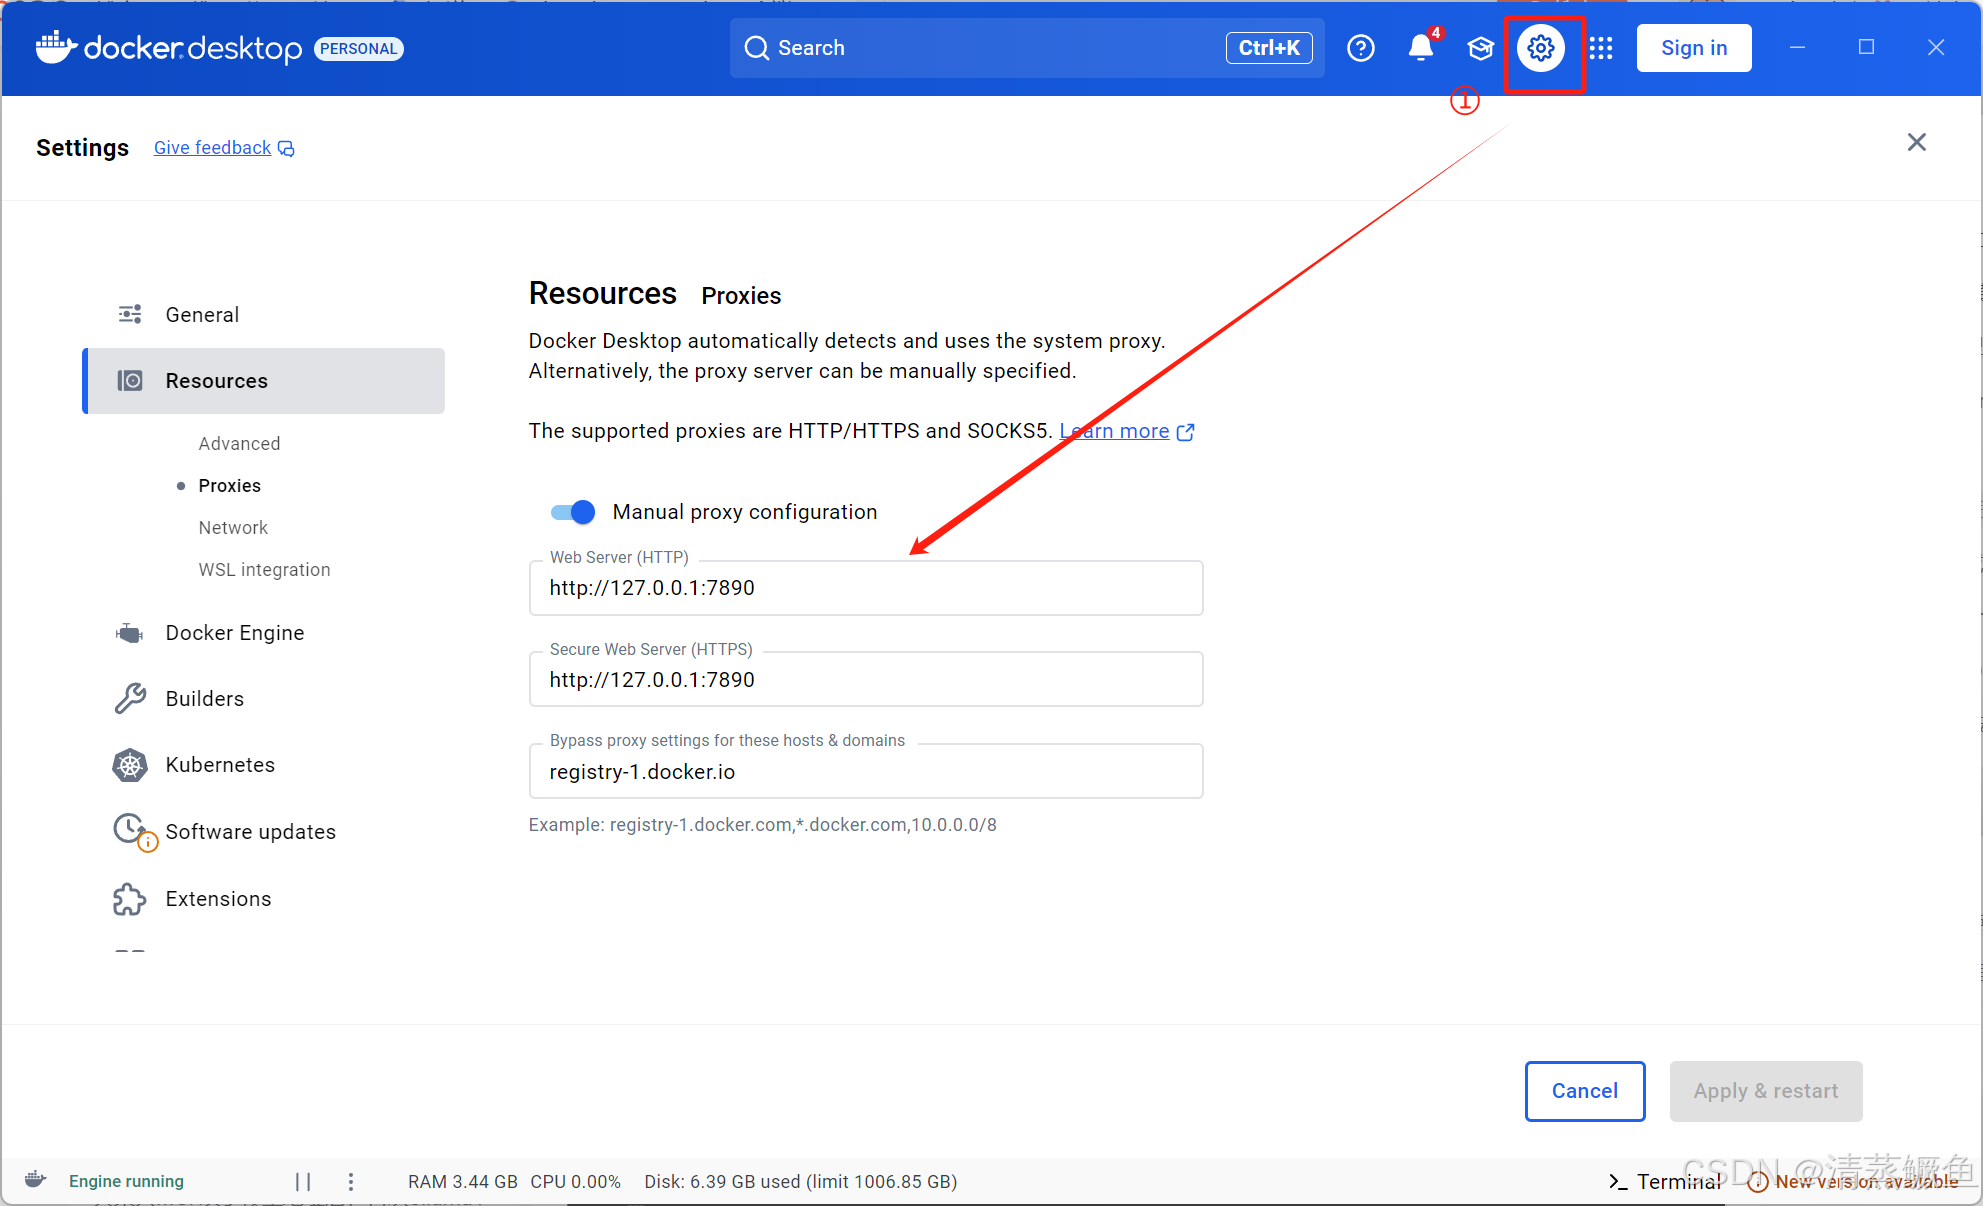The image size is (1983, 1206).
Task: Click the Settings gear icon
Action: [1540, 48]
